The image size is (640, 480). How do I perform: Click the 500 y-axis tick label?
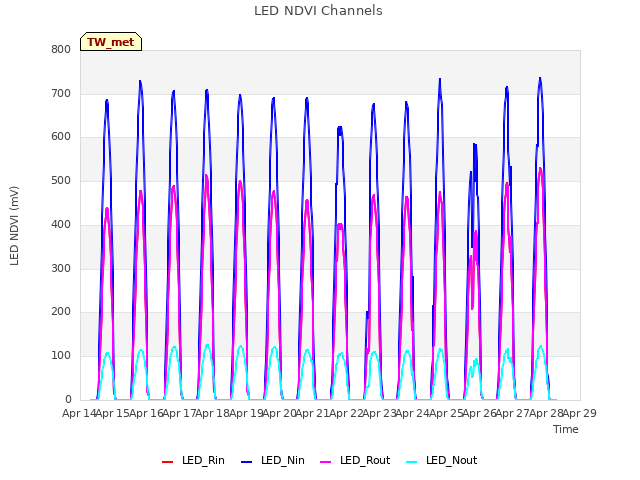point(61,181)
